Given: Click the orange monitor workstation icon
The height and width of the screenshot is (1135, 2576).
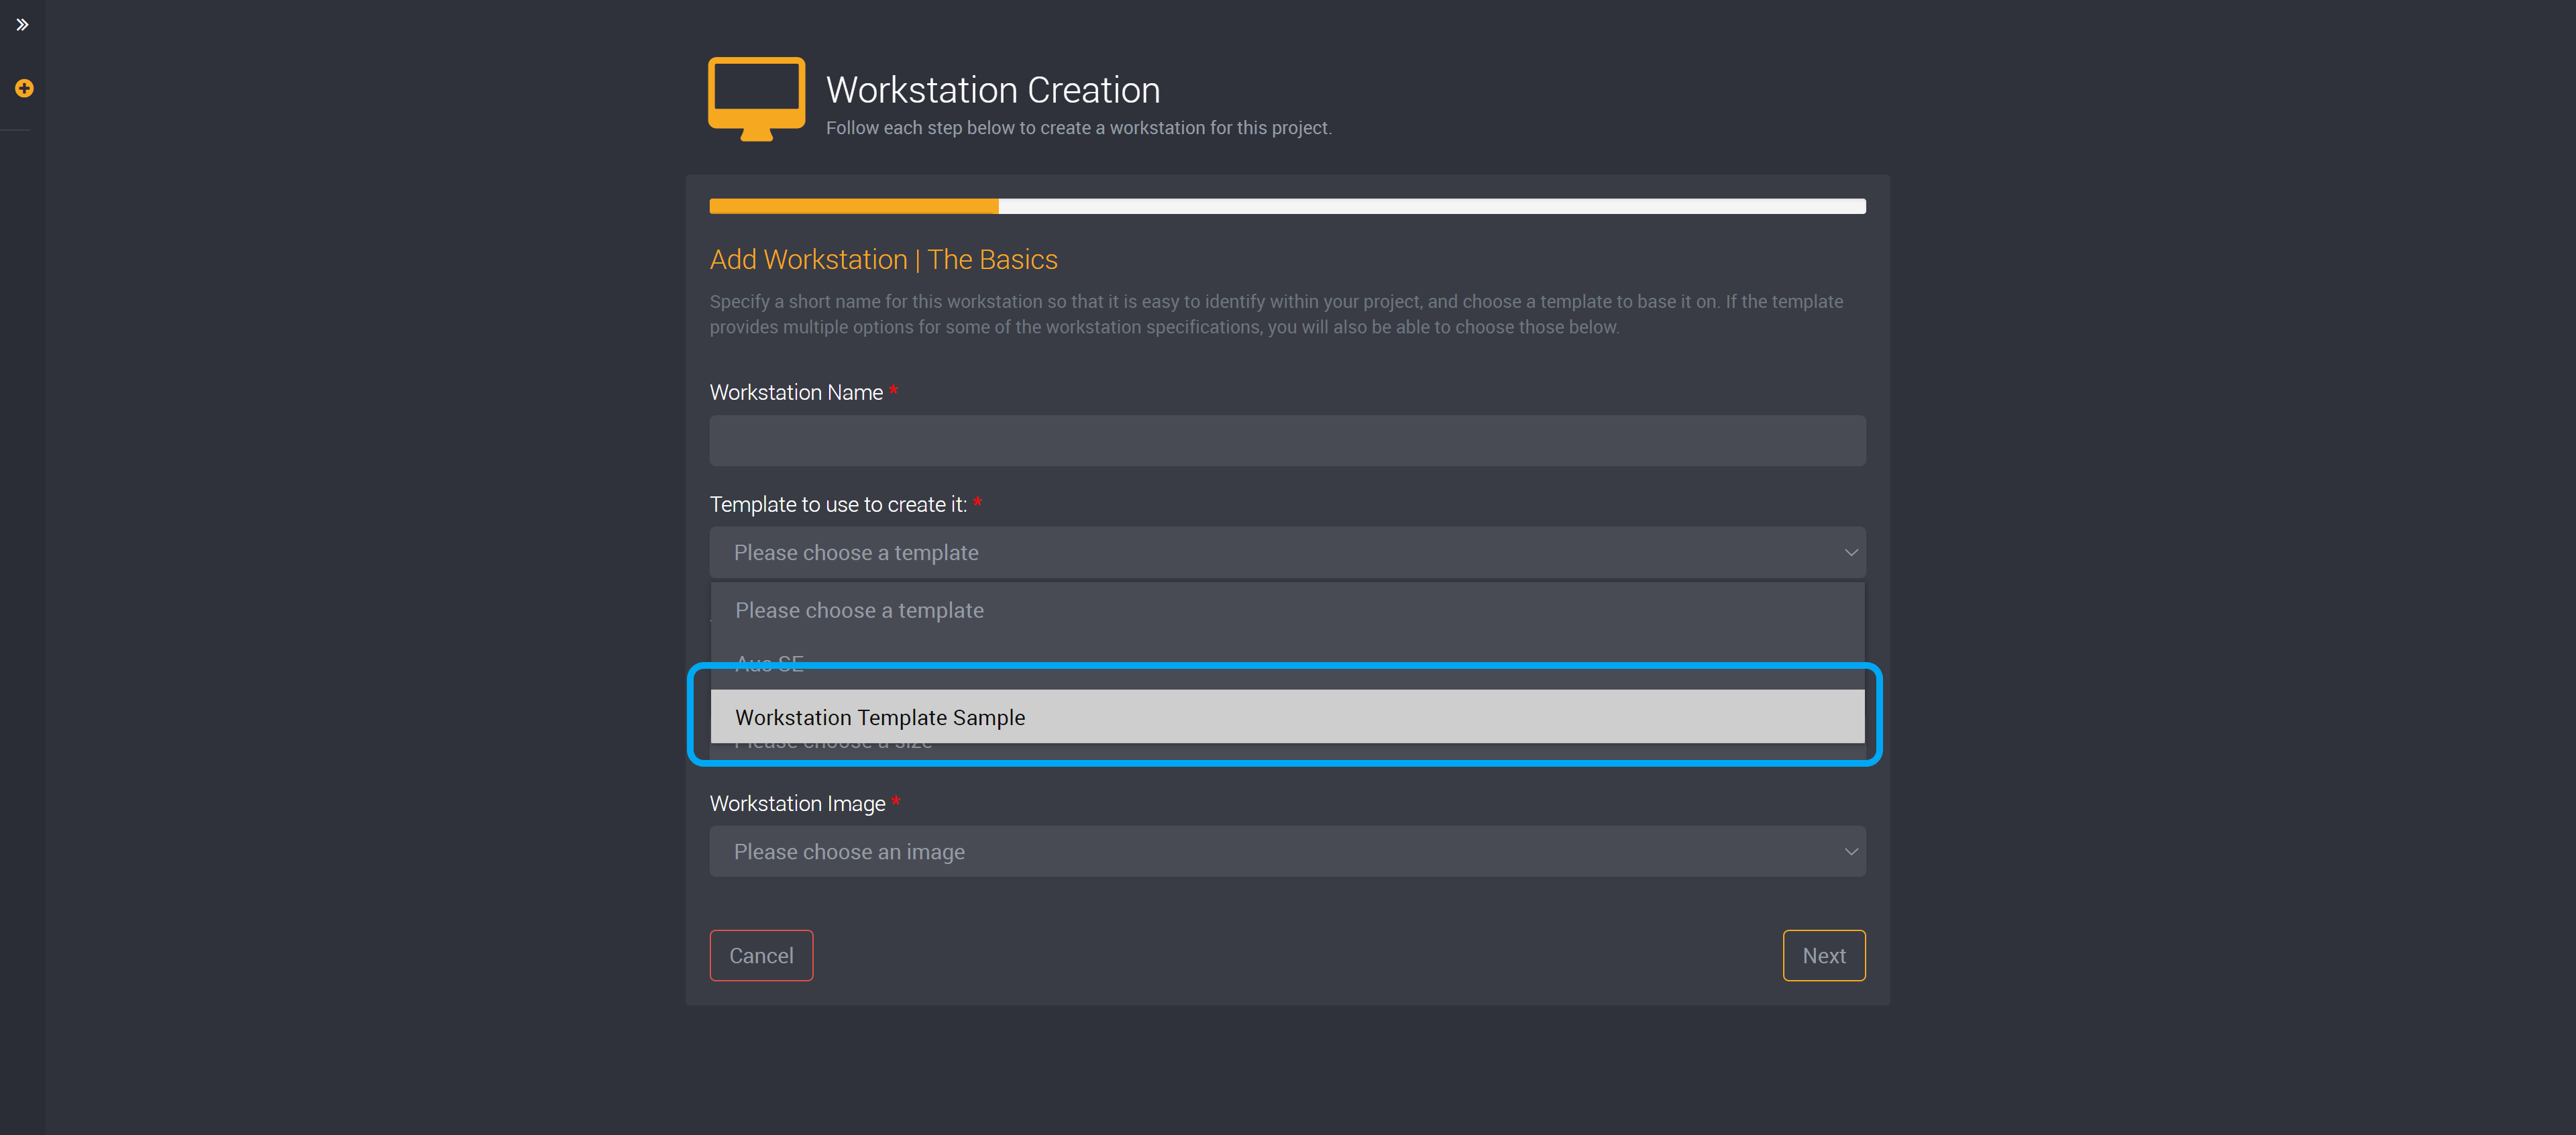Looking at the screenshot, I should (756, 99).
